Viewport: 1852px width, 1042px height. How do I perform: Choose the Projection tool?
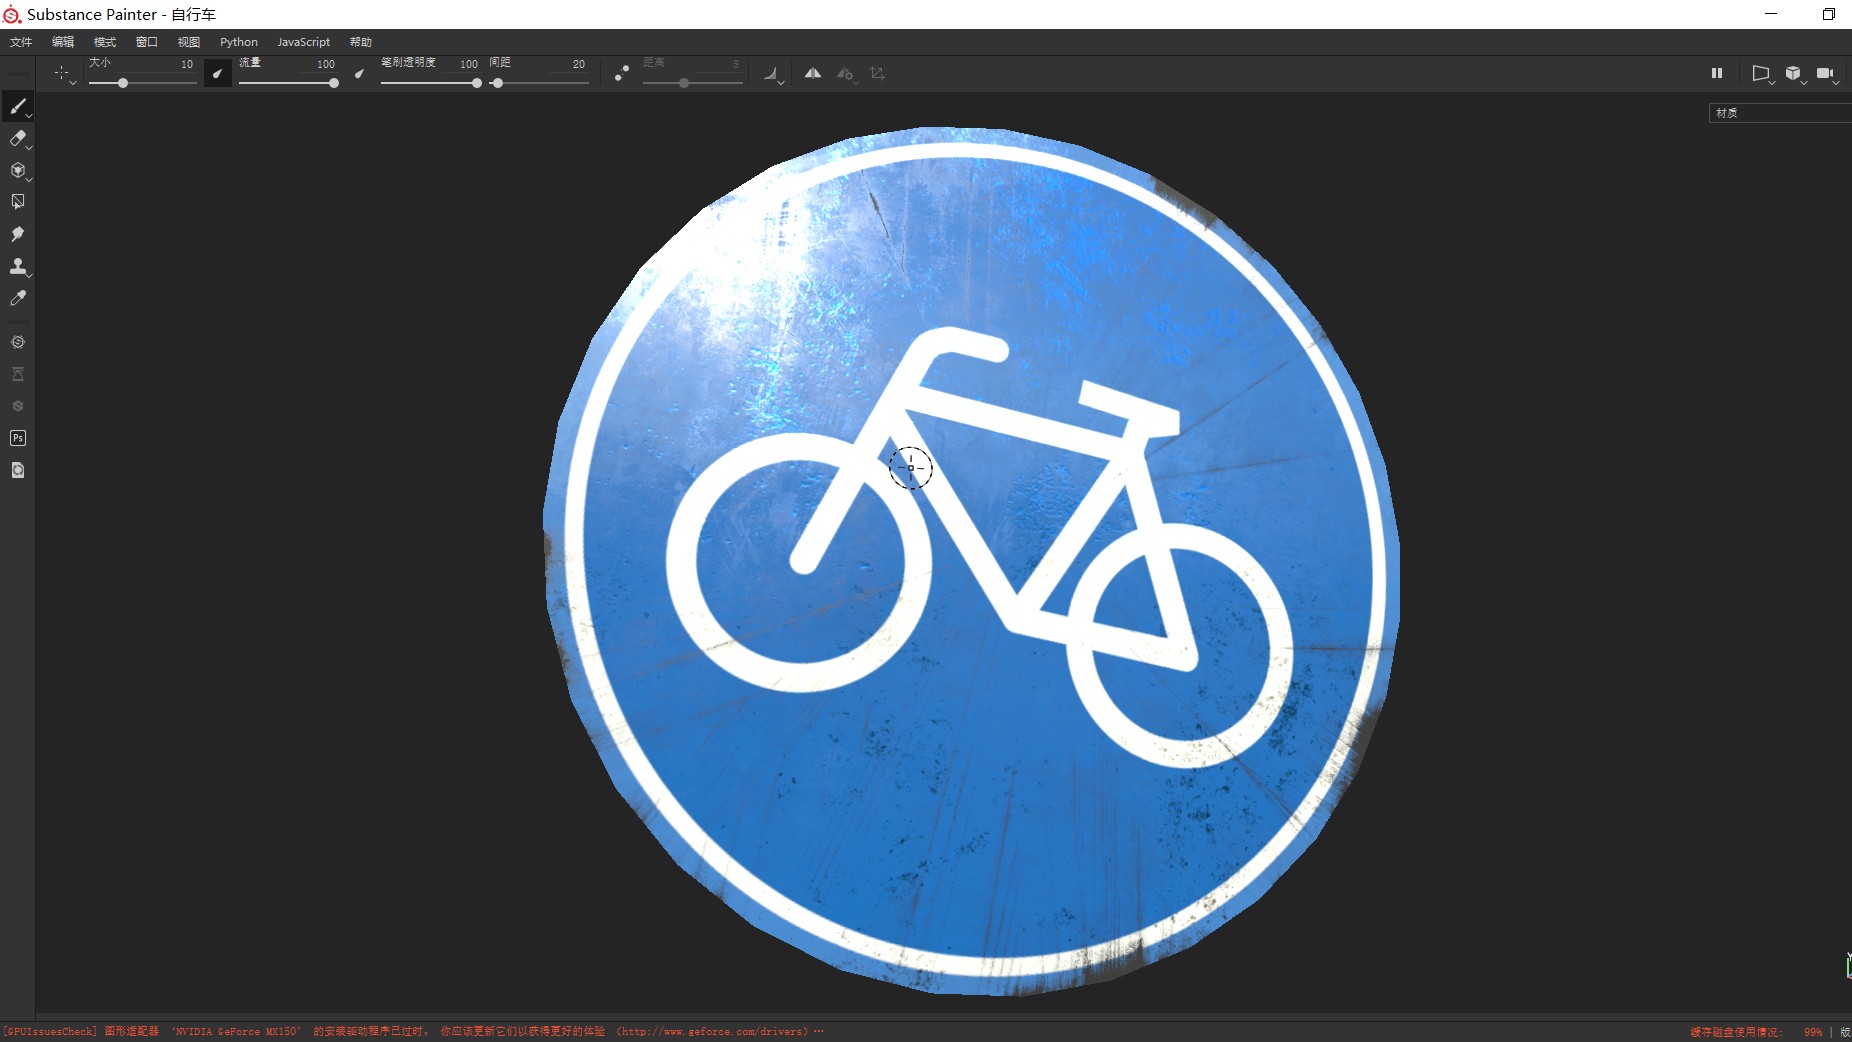pyautogui.click(x=18, y=171)
